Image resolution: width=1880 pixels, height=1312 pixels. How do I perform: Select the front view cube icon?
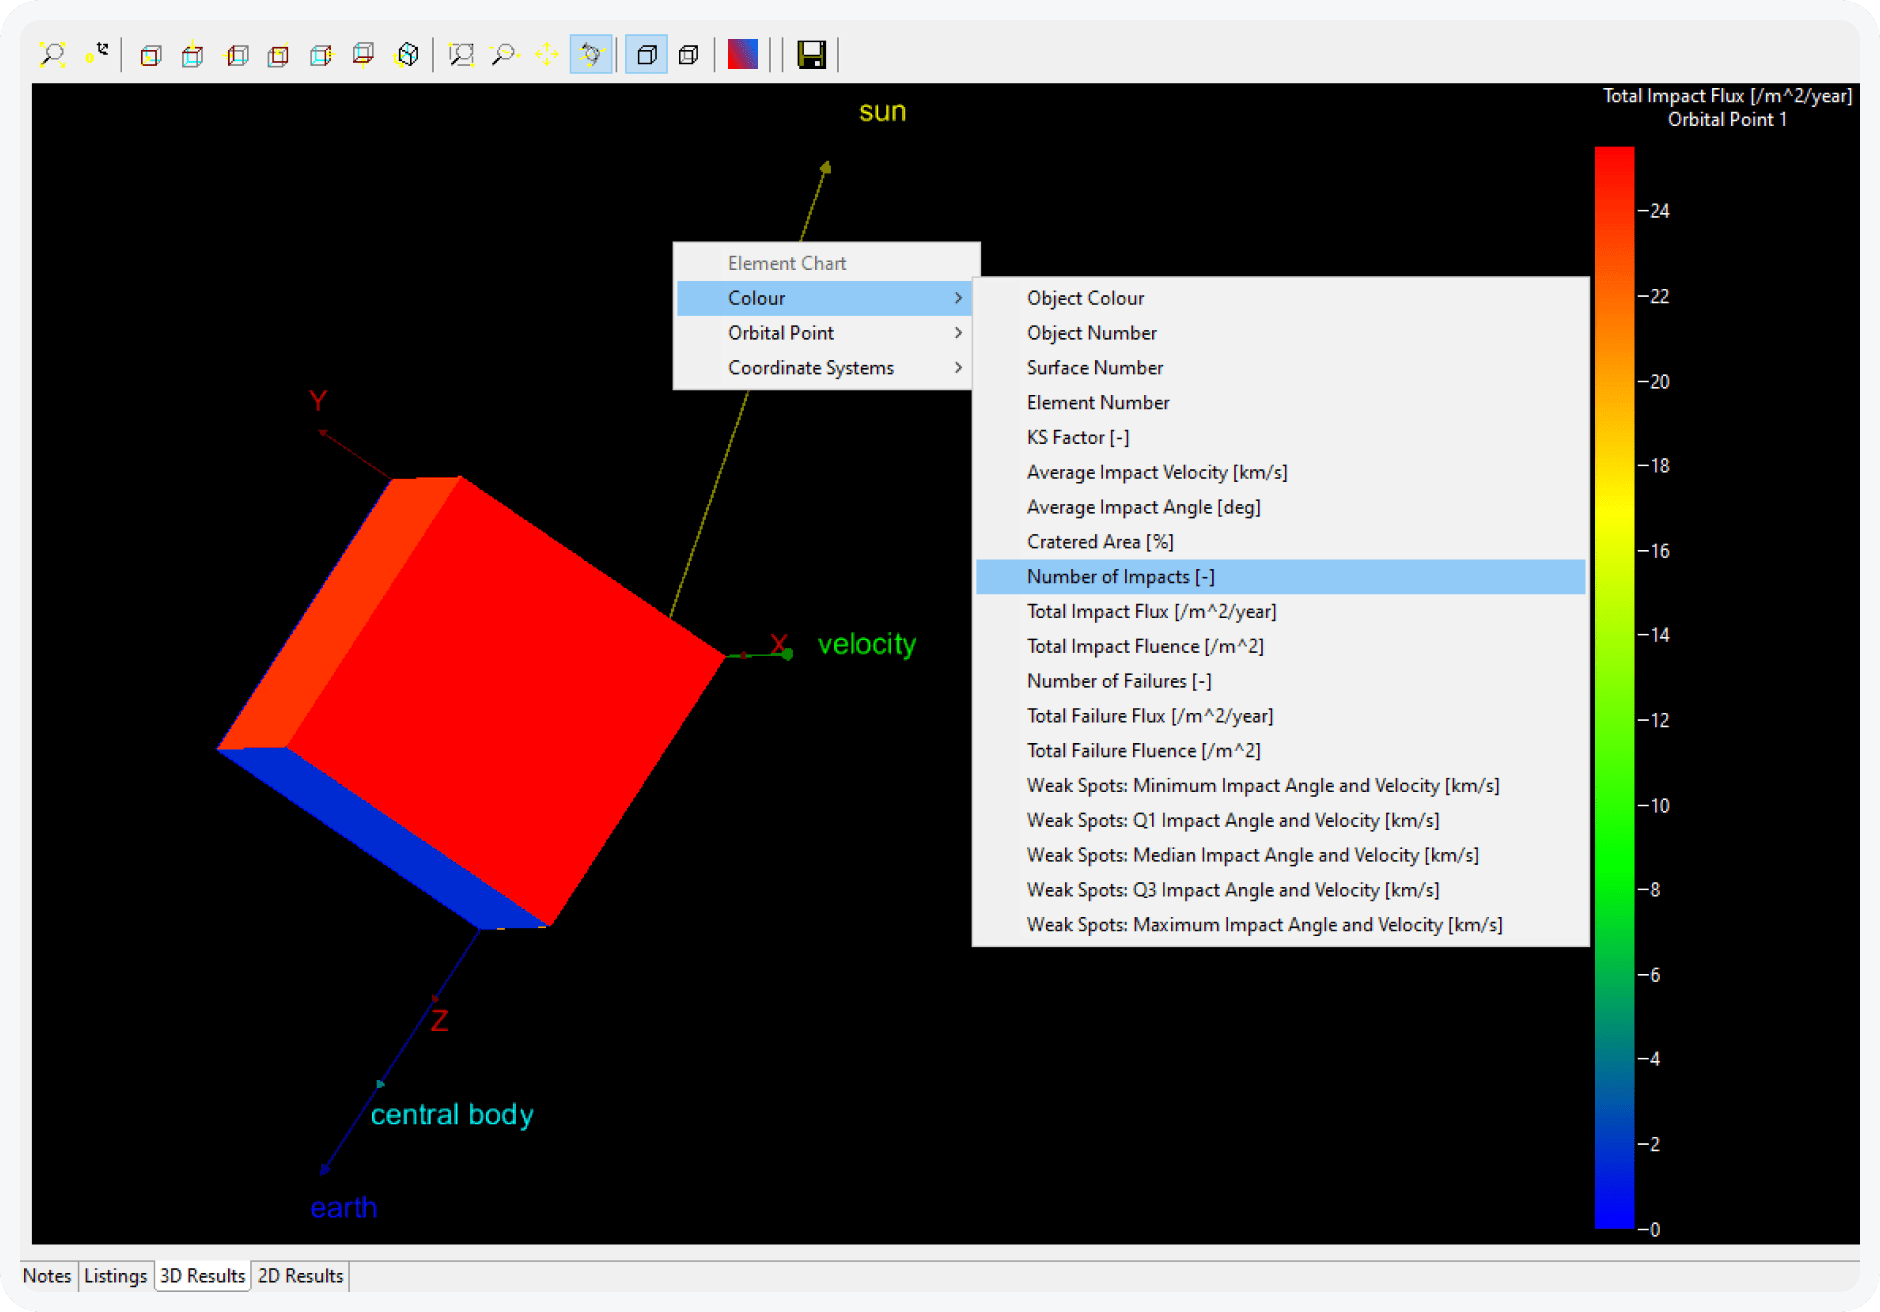click(x=151, y=55)
